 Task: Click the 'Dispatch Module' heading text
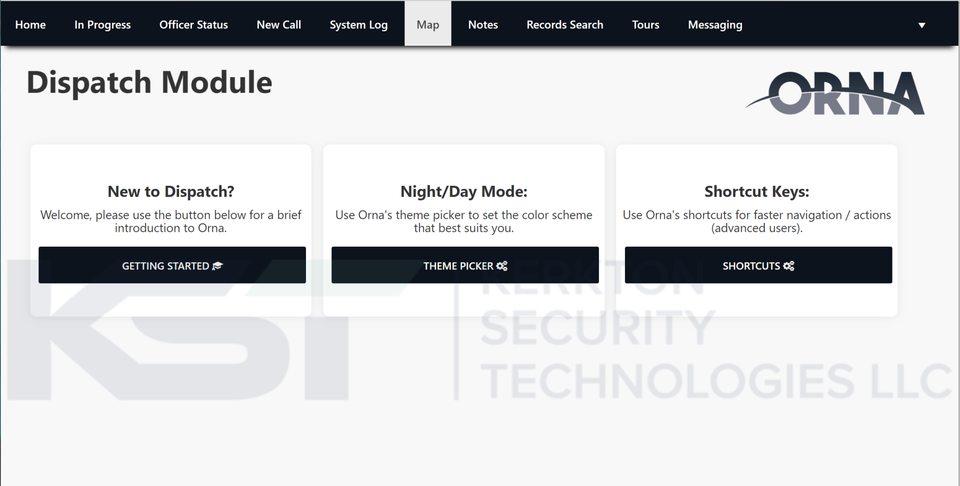pos(149,82)
